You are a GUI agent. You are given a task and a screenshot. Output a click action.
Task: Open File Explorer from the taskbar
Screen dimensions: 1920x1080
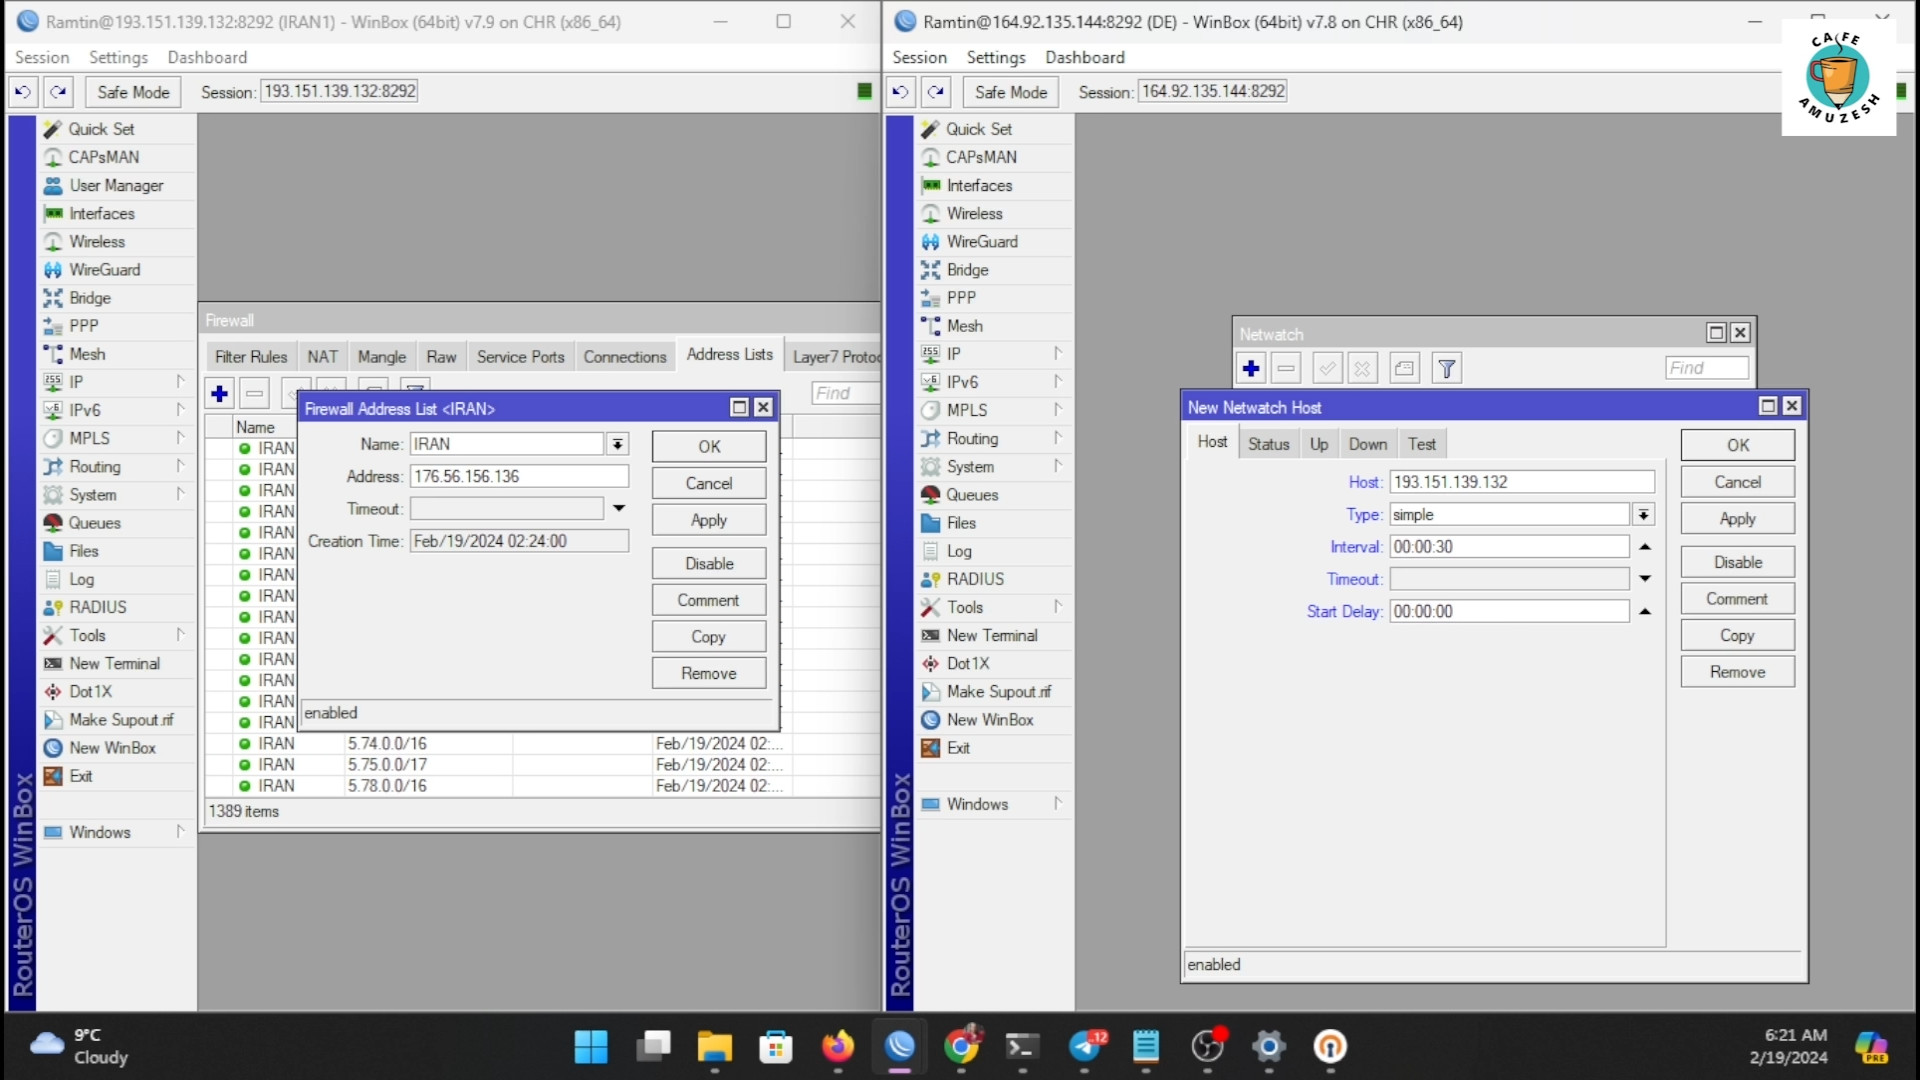715,1047
